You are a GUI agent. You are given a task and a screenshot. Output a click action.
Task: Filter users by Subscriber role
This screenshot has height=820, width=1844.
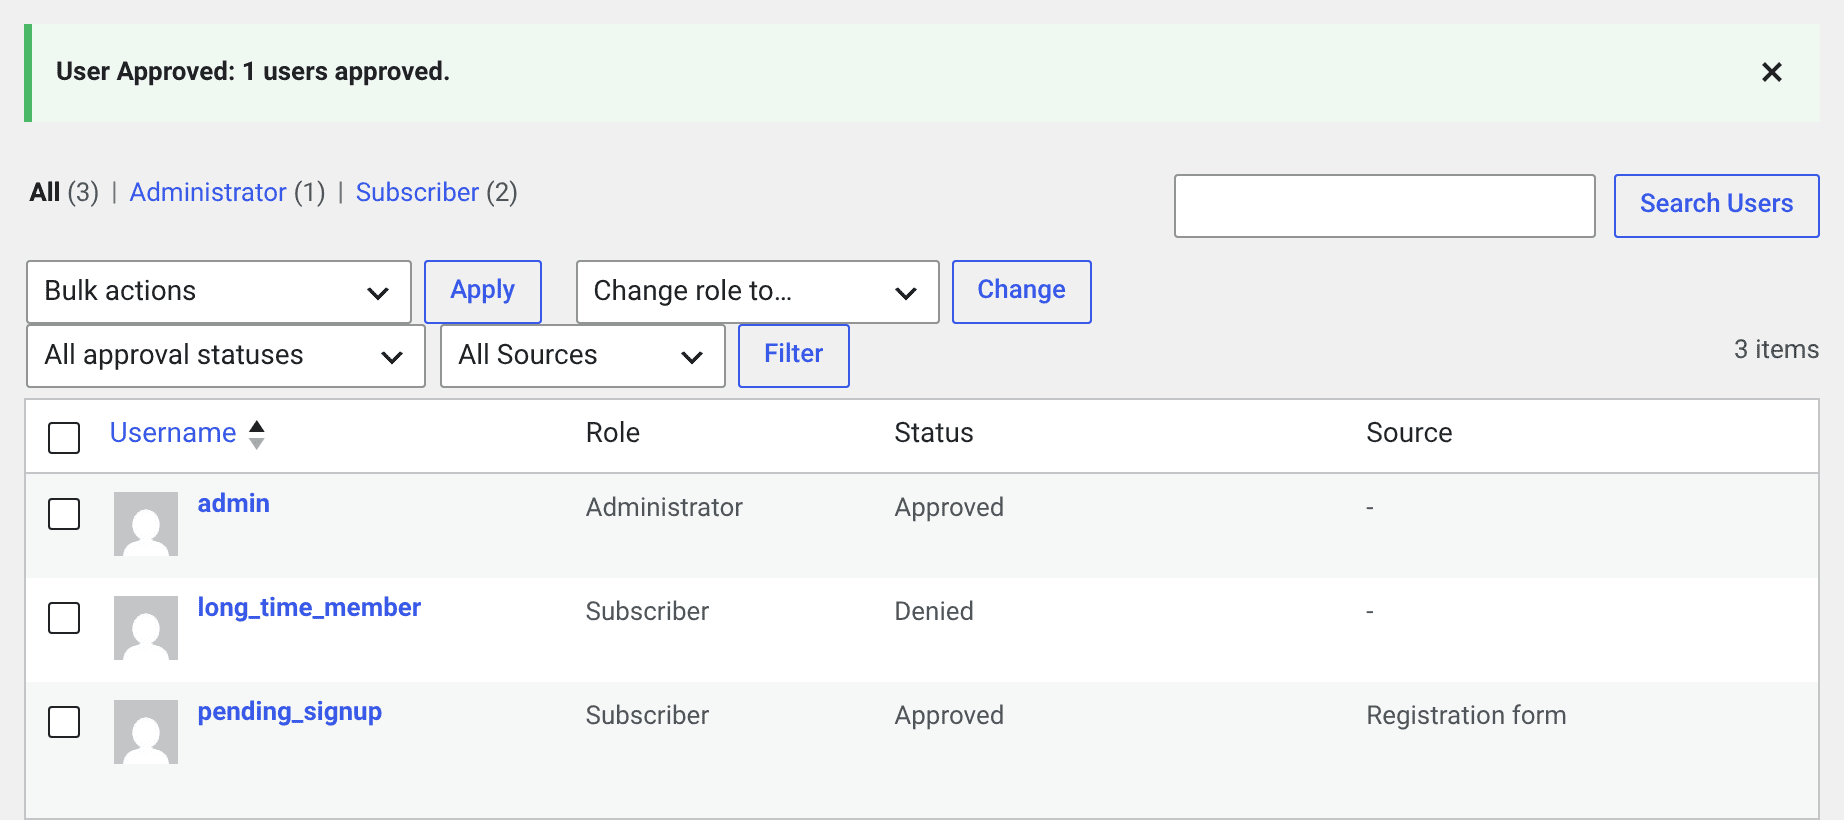(417, 192)
